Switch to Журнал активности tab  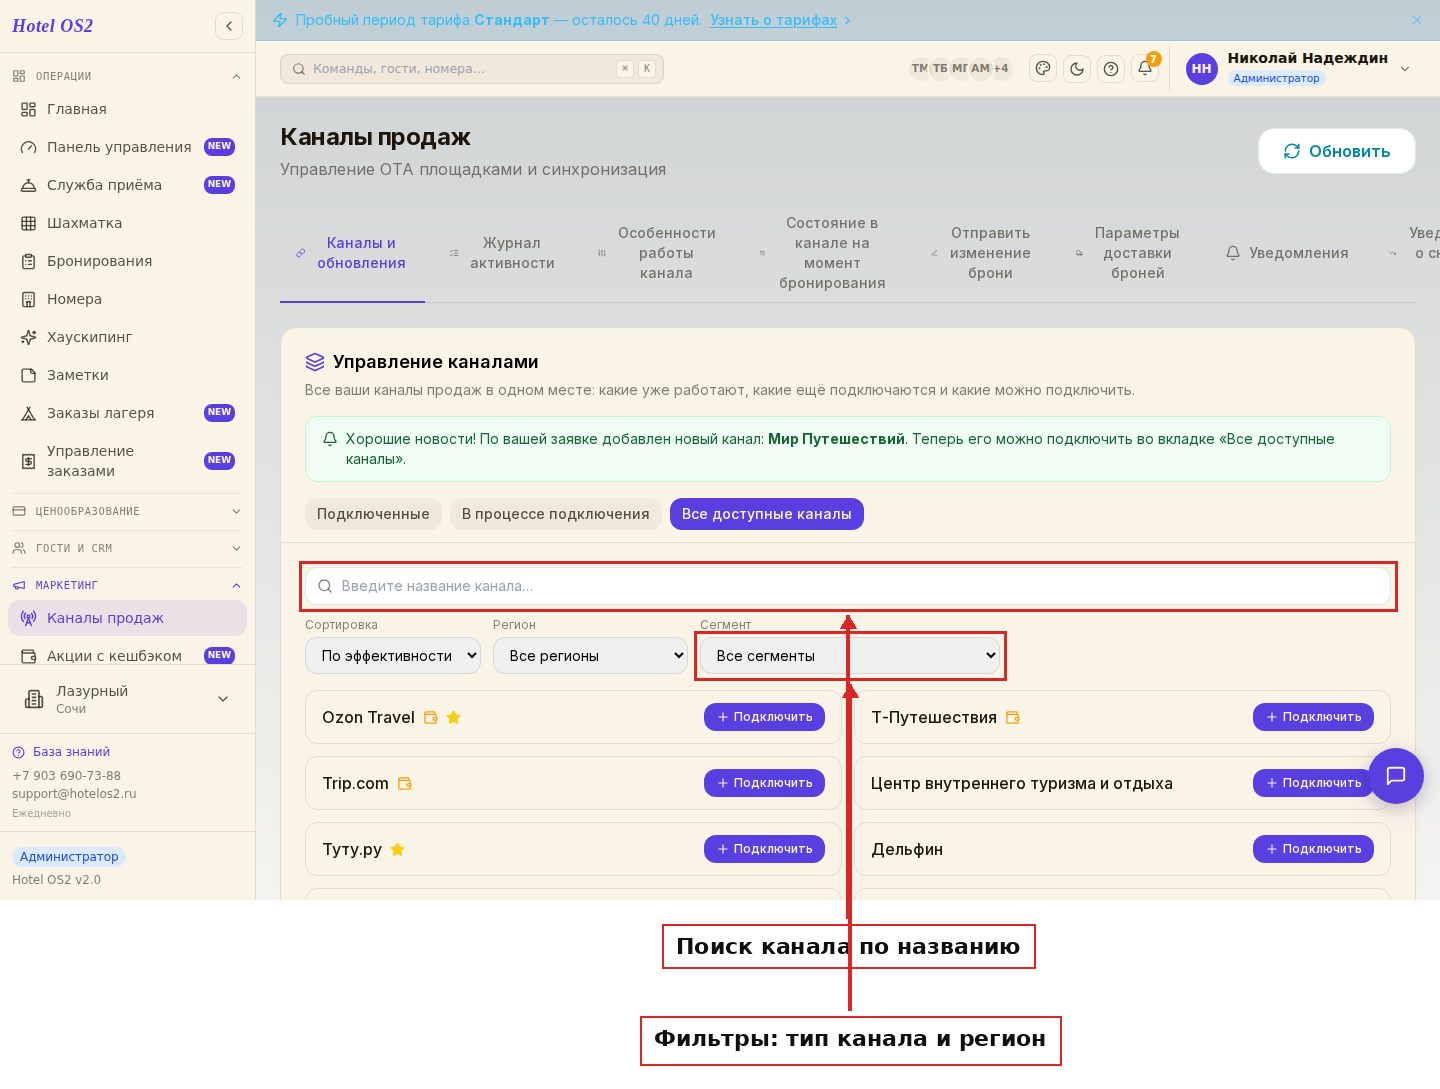click(503, 253)
